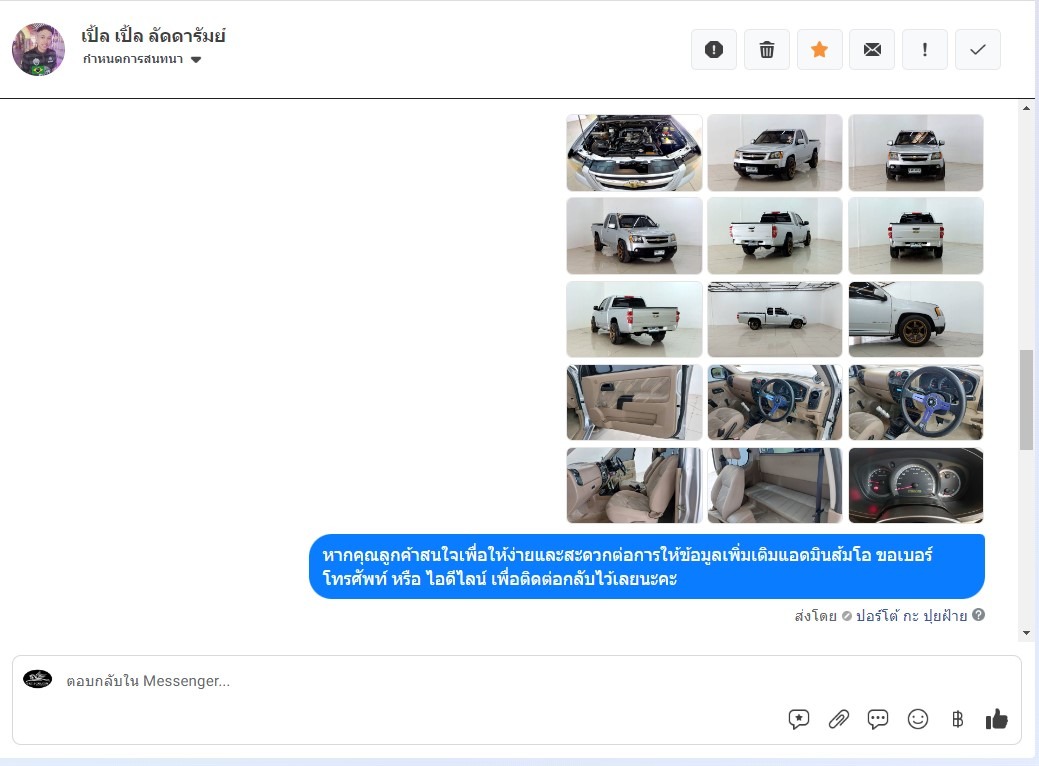1039x766 pixels.
Task: Open the engine bay photo thumbnail
Action: pos(634,152)
